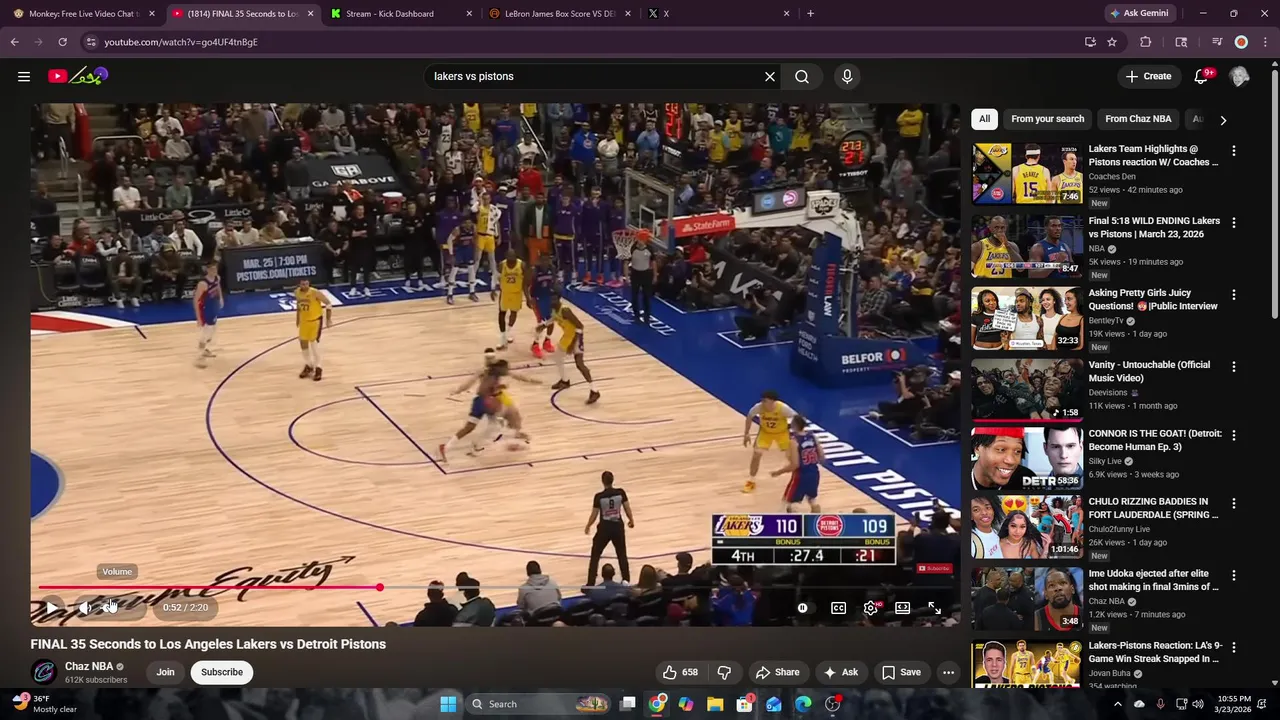Submit search with magnifying glass icon
This screenshot has width=1280, height=720.
[802, 76]
